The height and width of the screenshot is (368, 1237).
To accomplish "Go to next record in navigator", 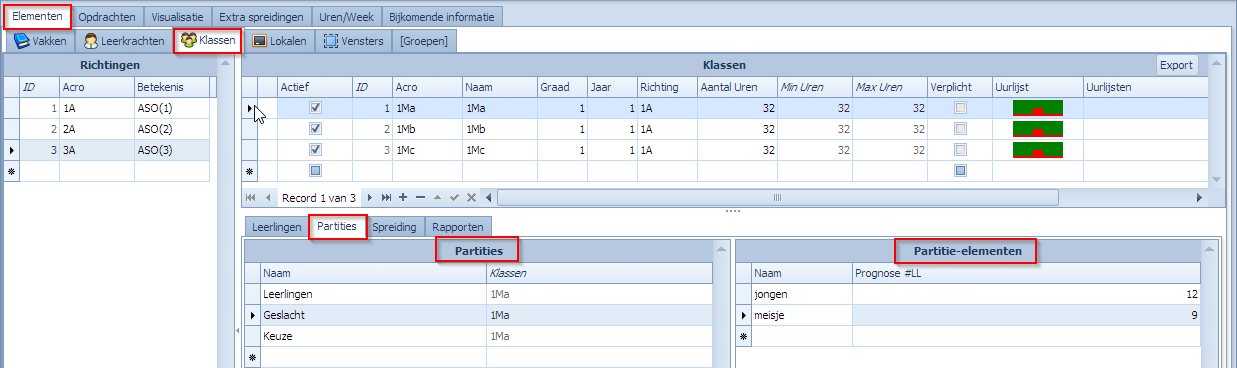I will coord(370,198).
